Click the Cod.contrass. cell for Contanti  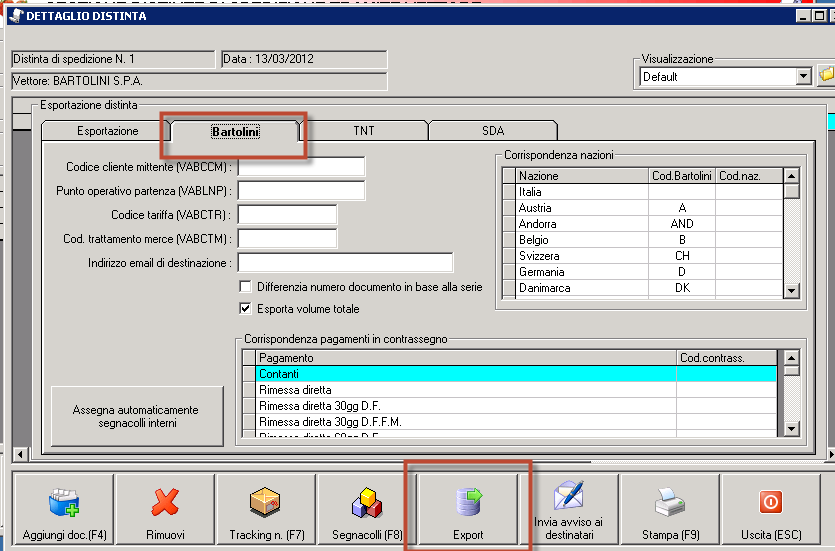pos(726,374)
